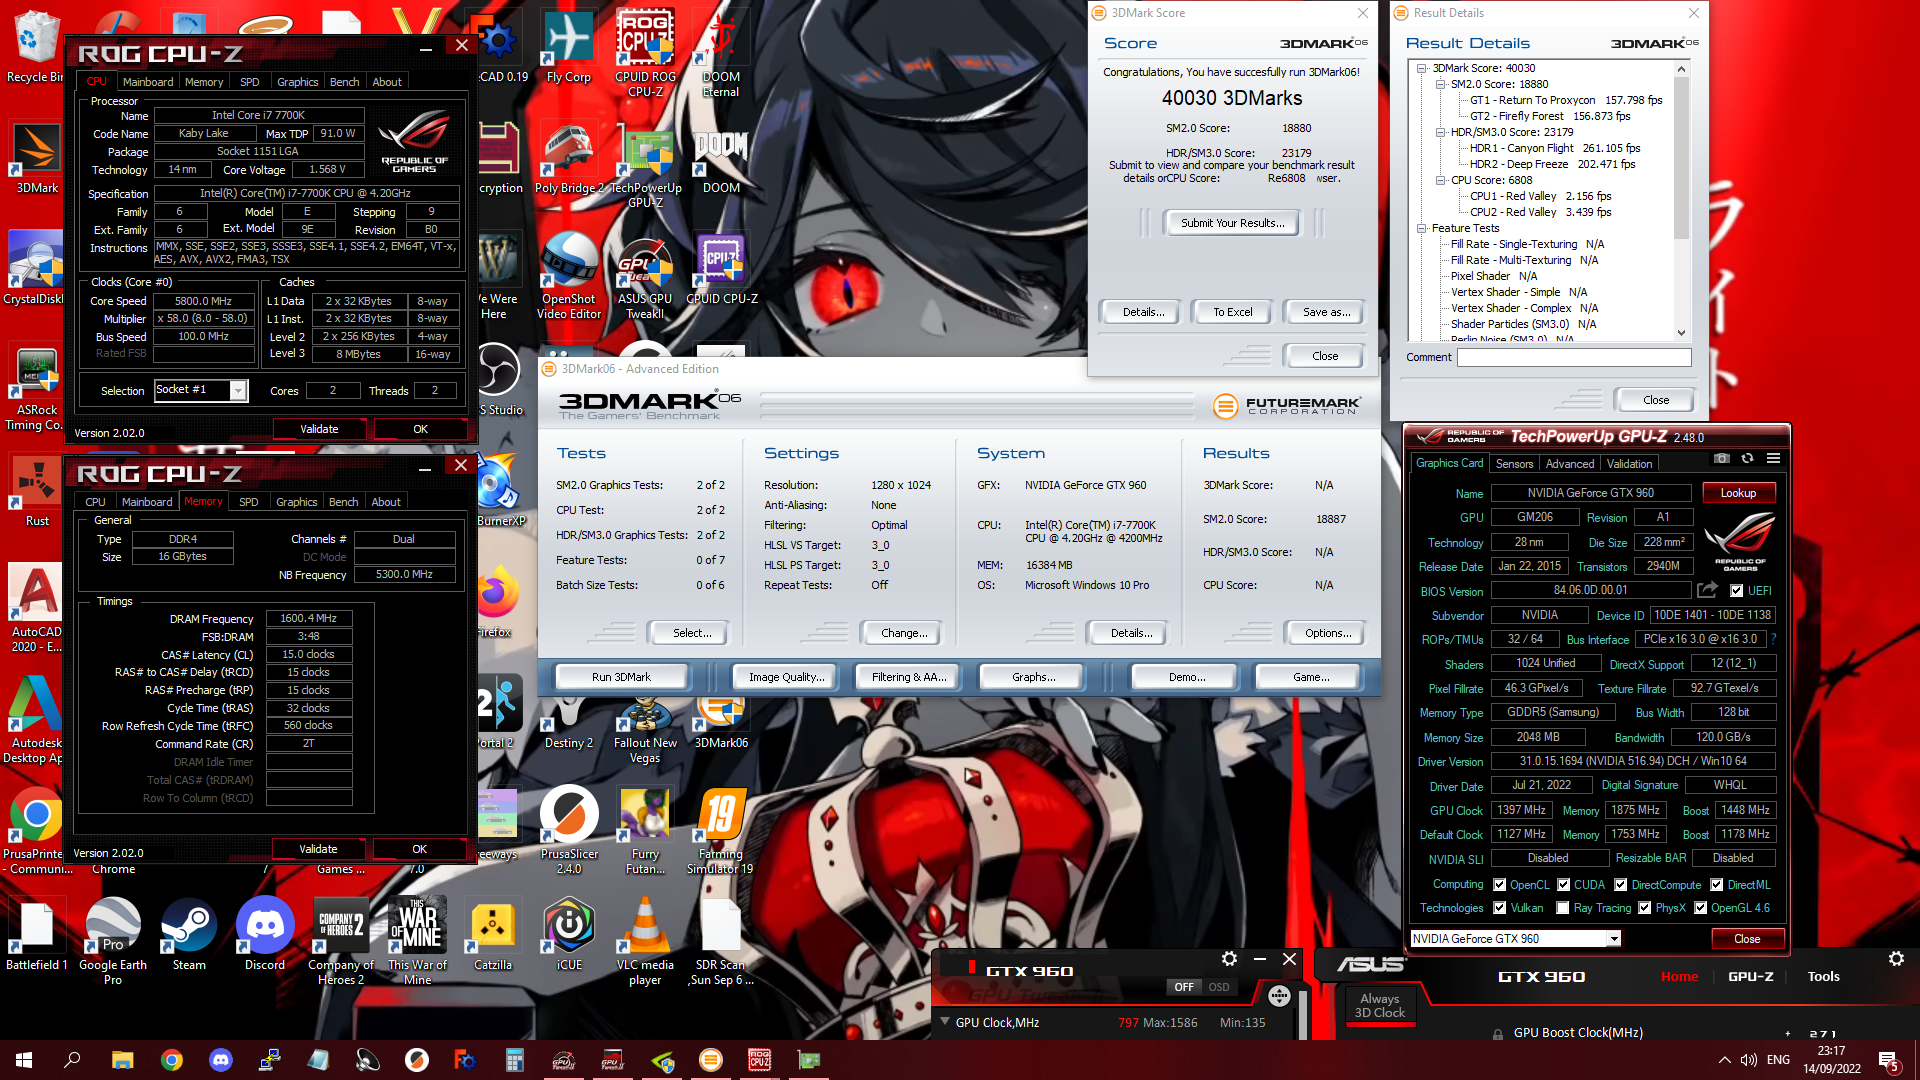
Task: Click the Windows Start button
Action: 24,1060
